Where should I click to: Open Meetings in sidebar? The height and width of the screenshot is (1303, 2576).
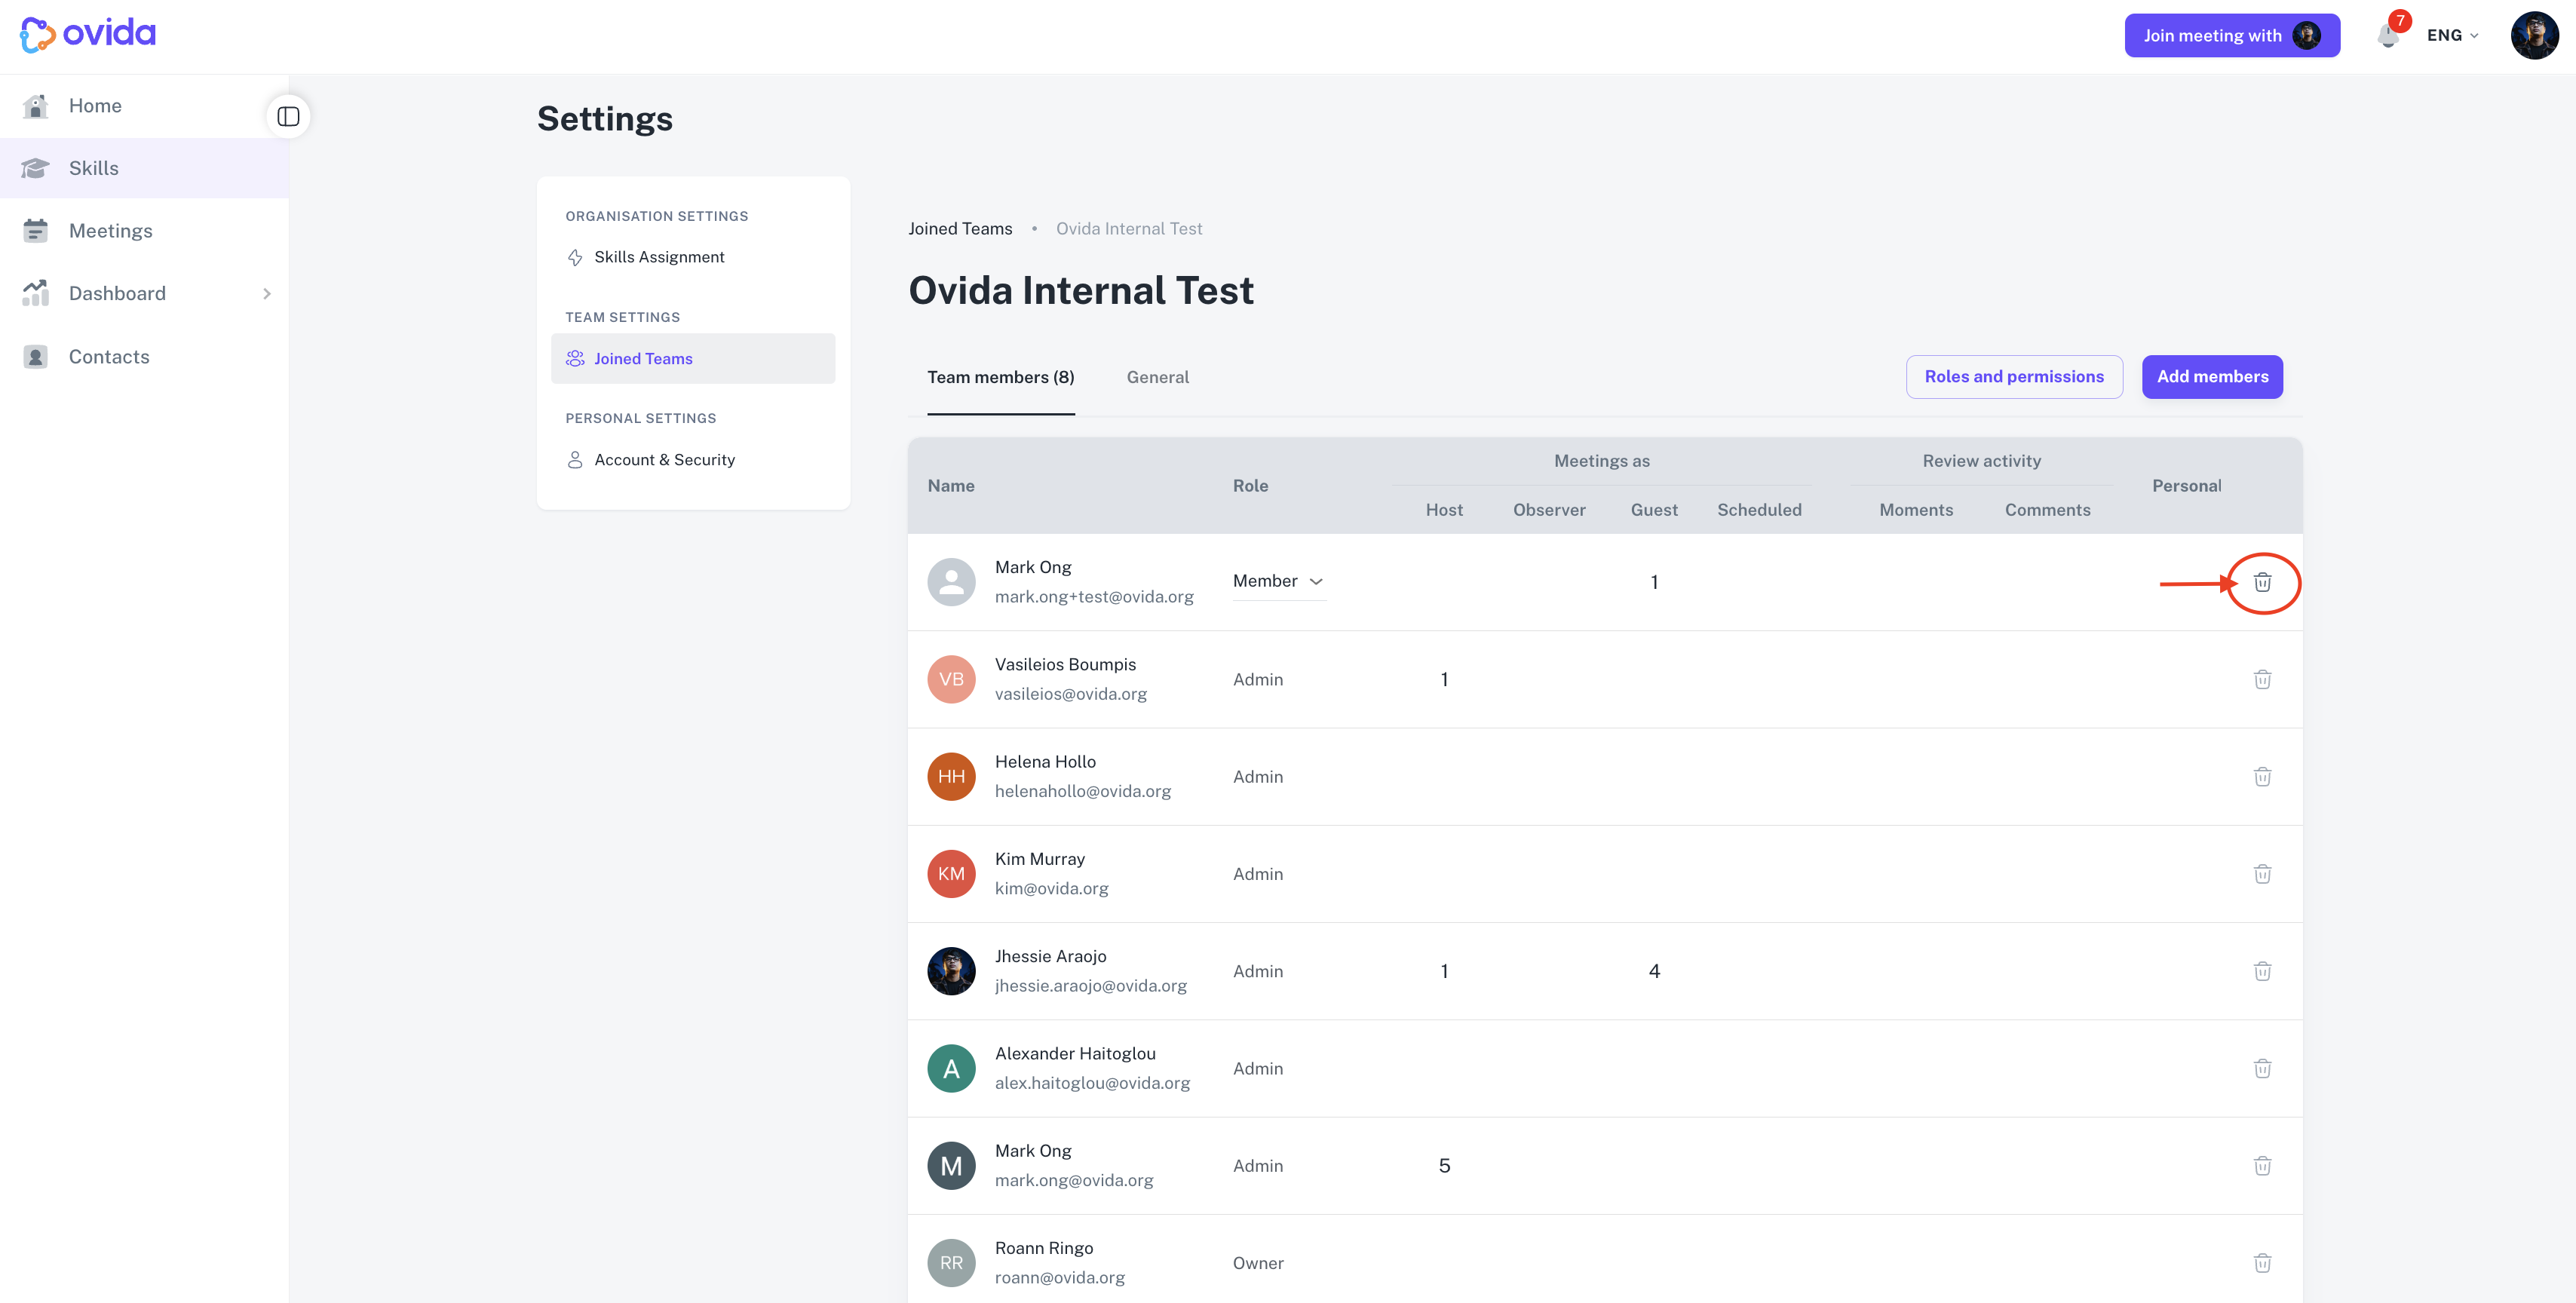click(x=144, y=230)
